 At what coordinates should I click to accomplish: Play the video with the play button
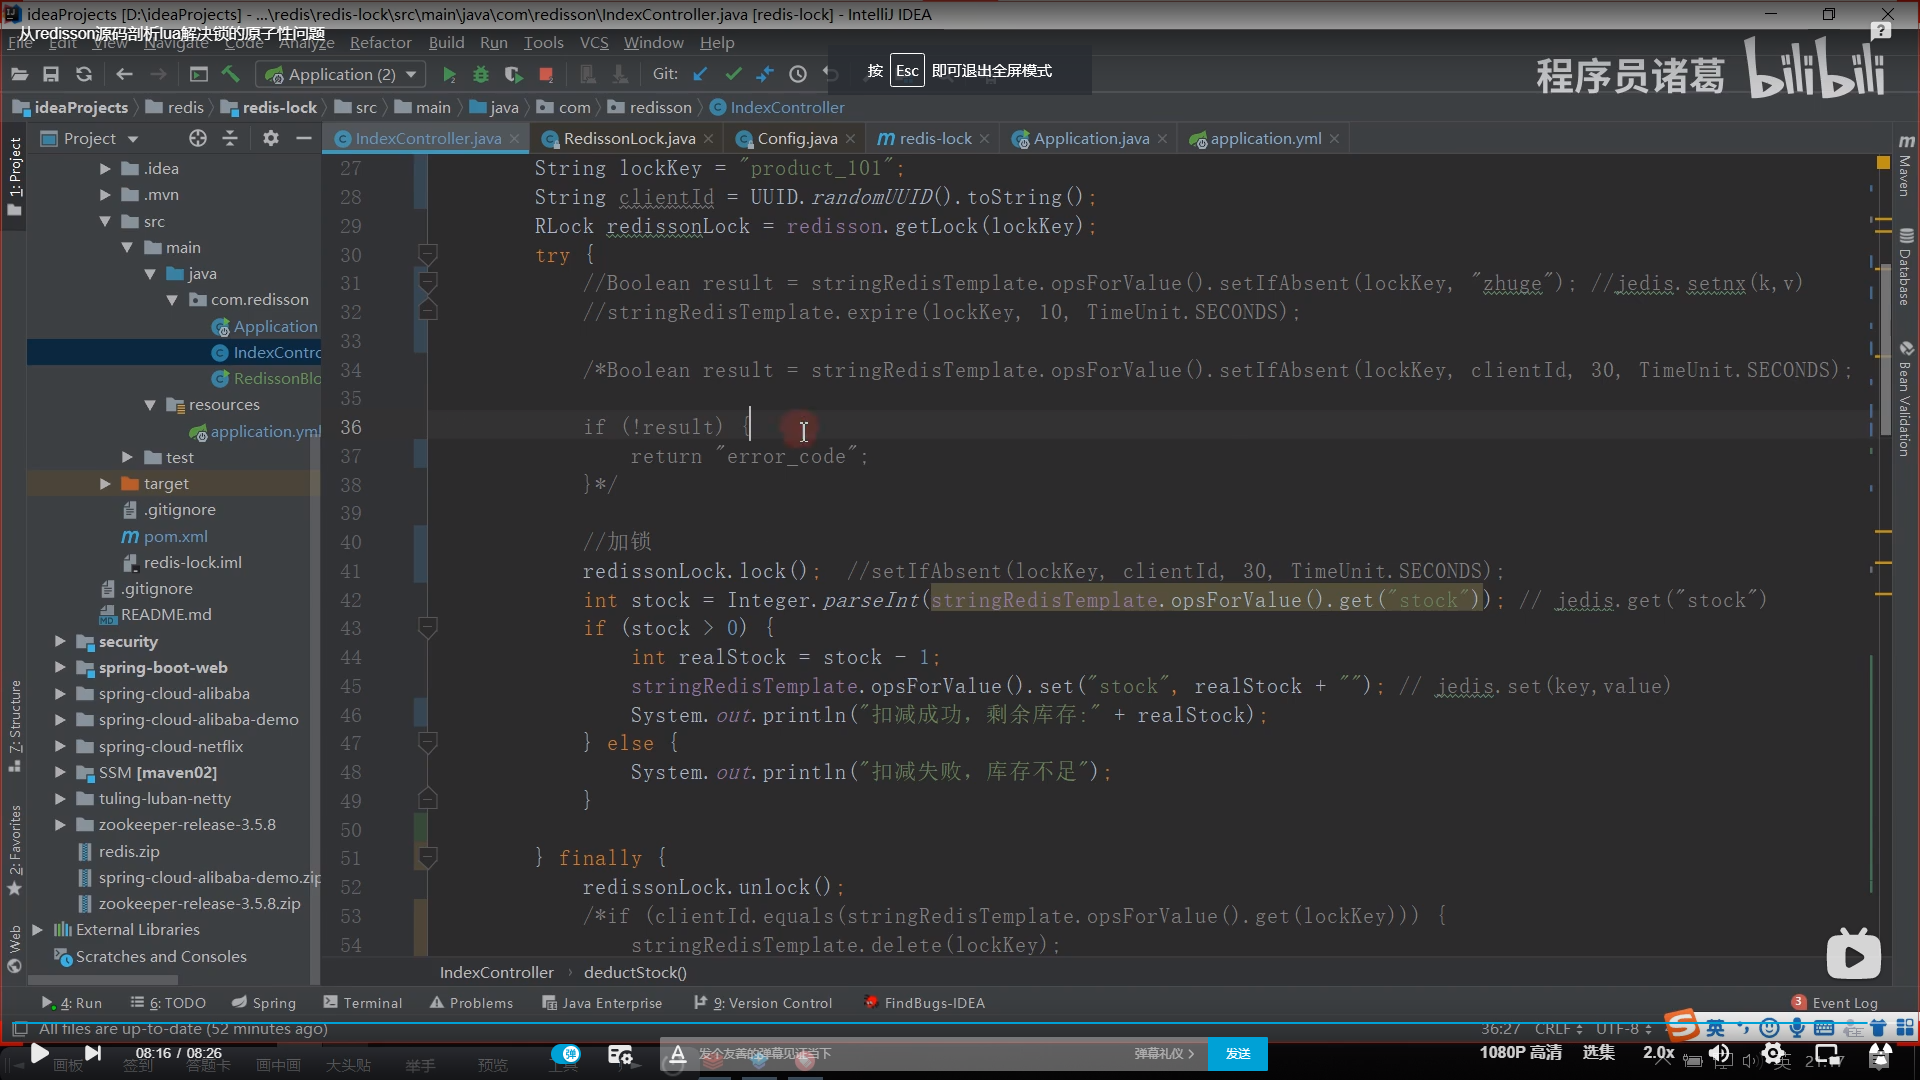pyautogui.click(x=39, y=1053)
